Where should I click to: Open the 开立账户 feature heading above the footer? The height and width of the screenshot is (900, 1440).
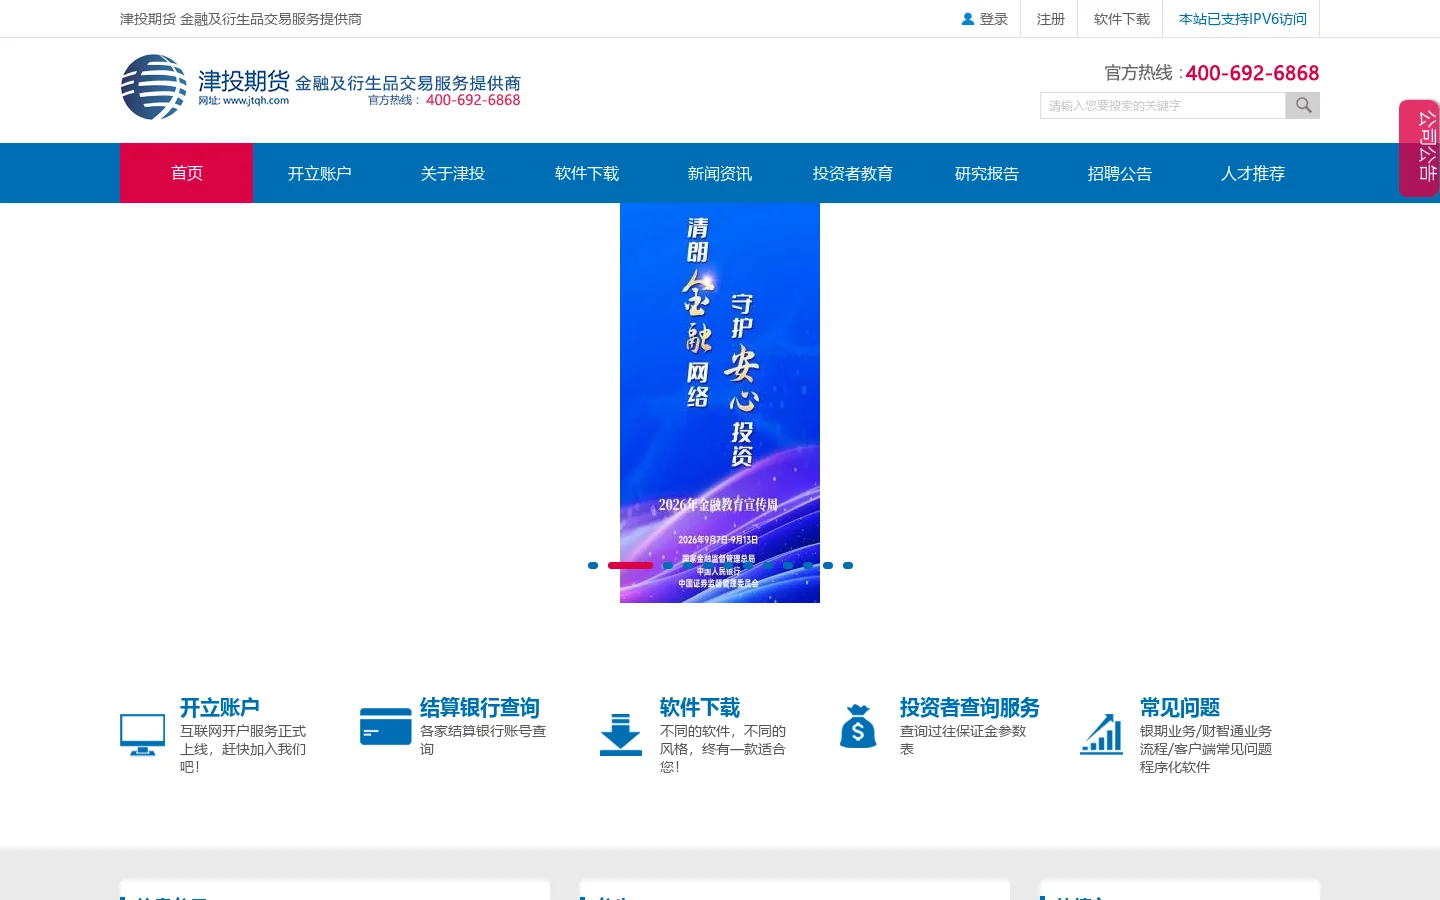(x=220, y=708)
